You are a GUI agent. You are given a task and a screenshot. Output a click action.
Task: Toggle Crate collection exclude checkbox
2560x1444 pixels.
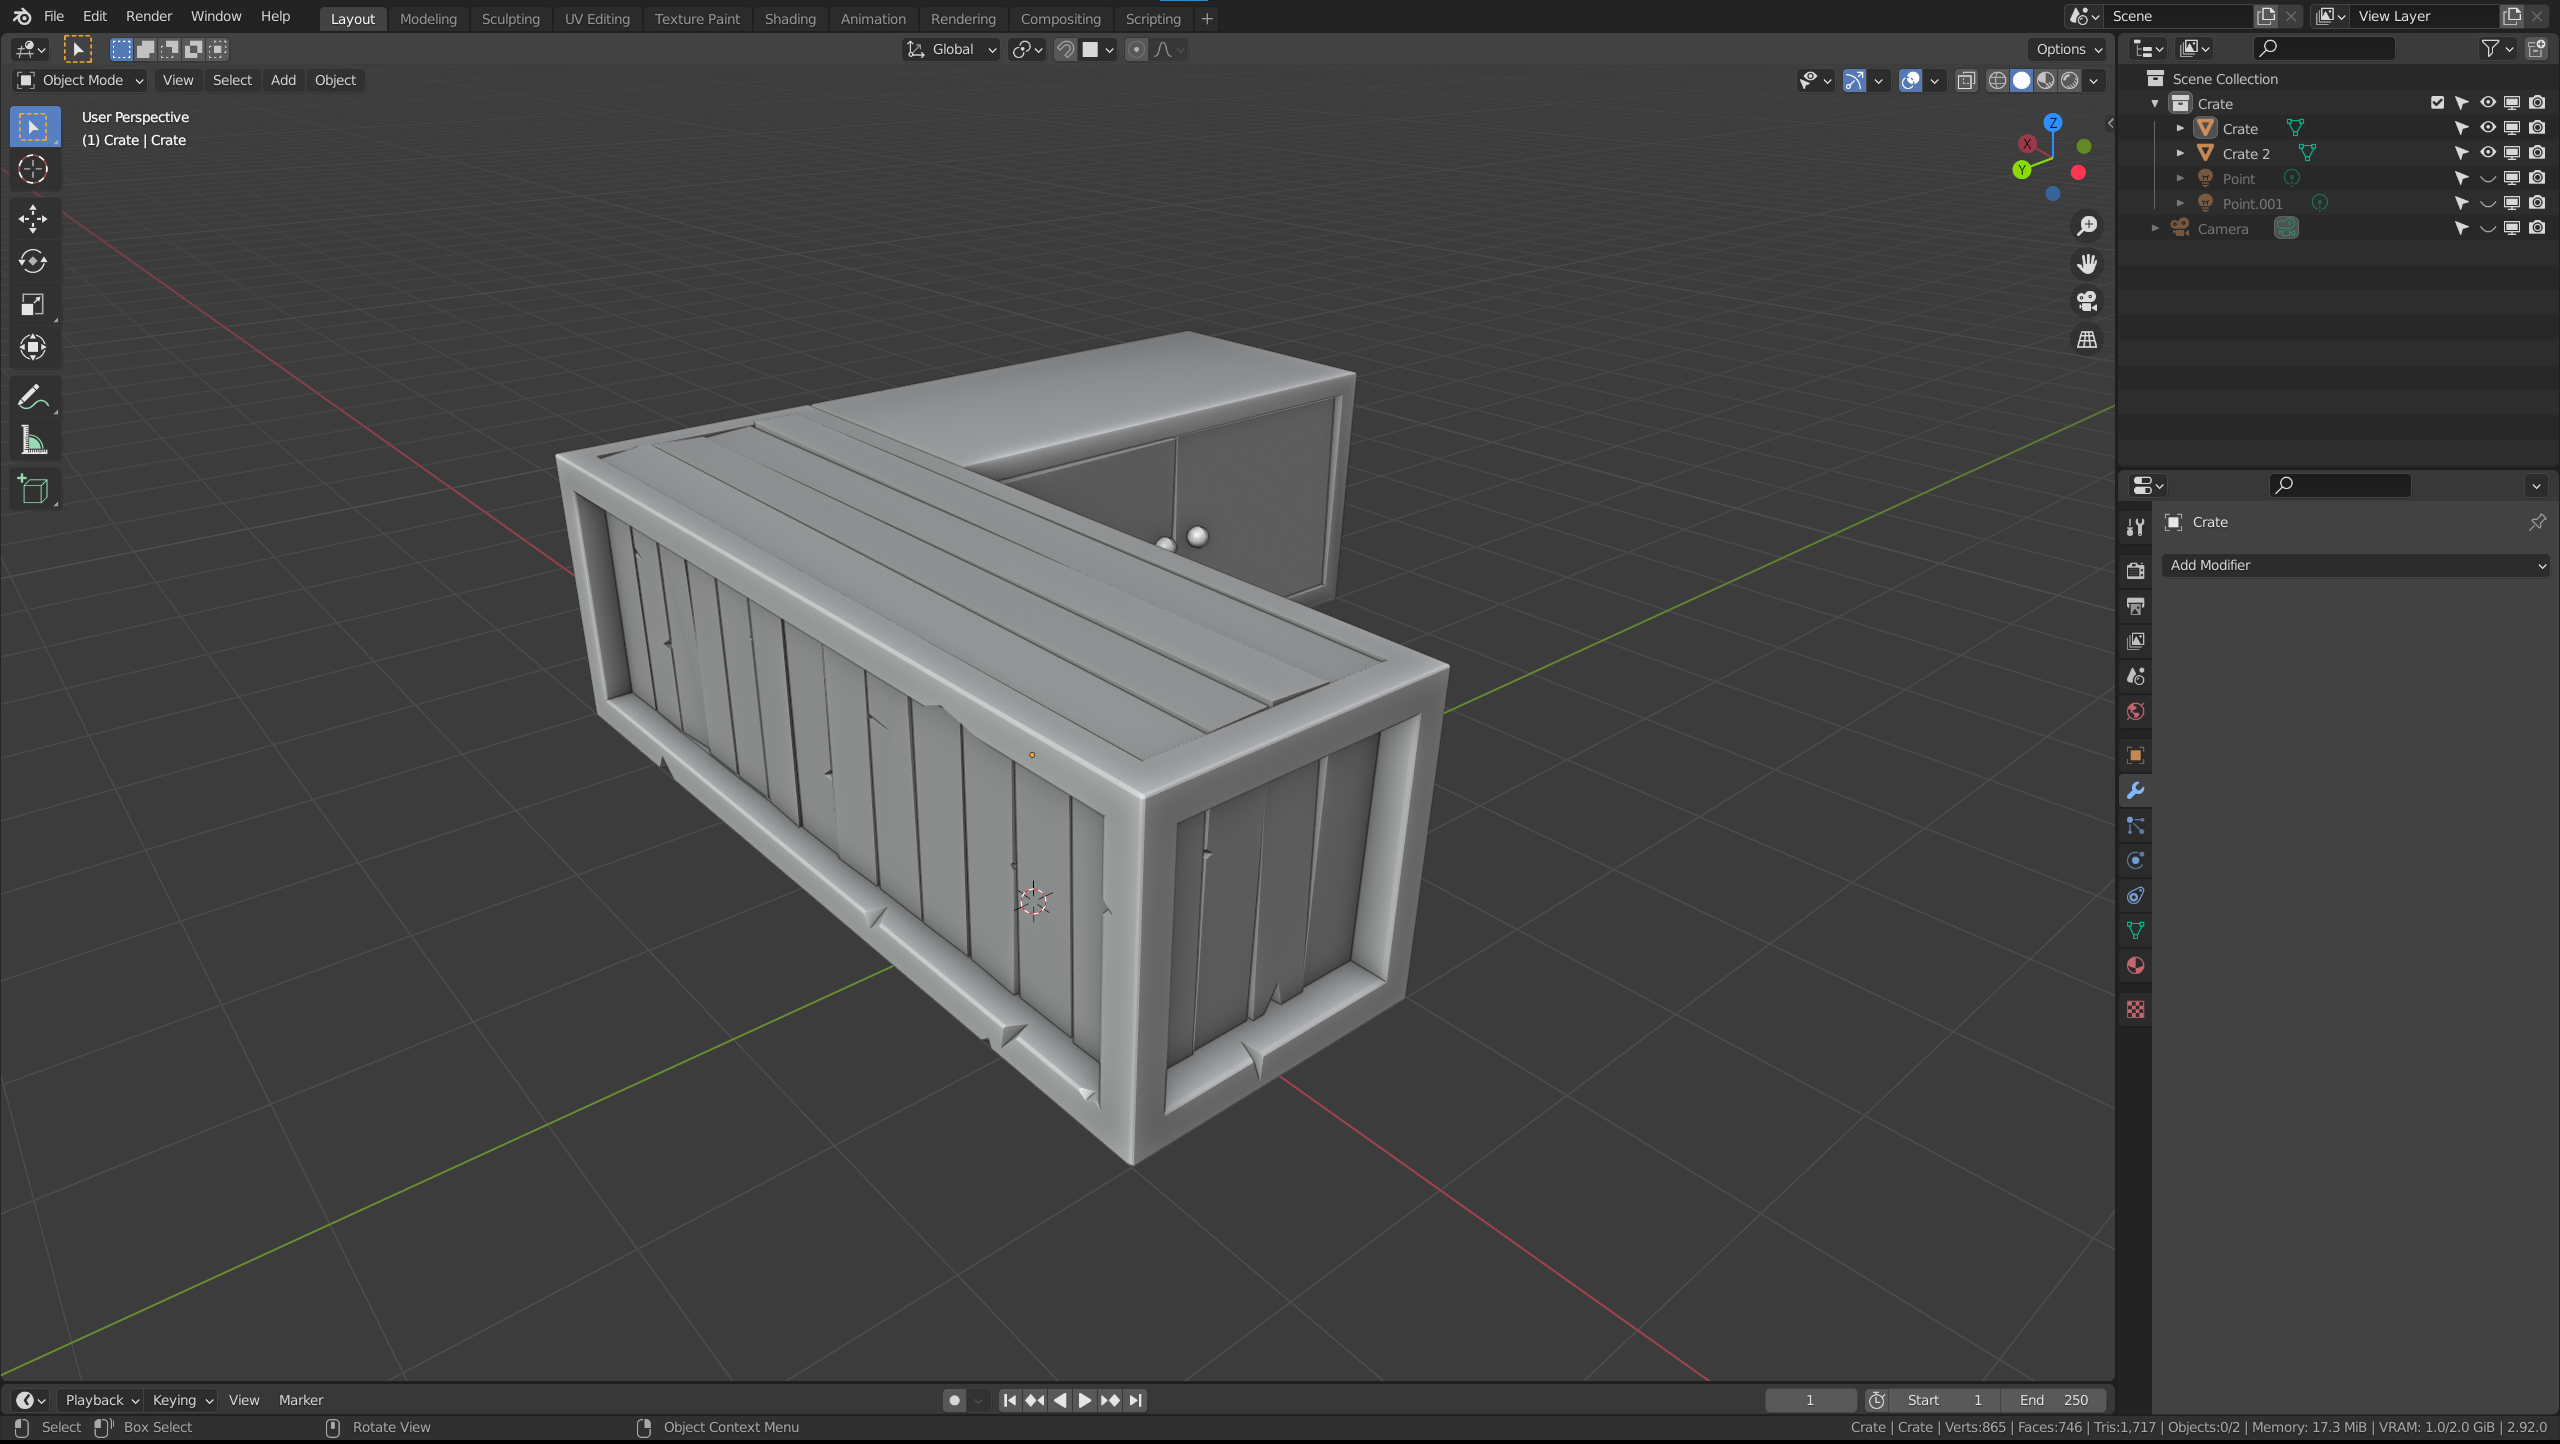(x=2437, y=103)
